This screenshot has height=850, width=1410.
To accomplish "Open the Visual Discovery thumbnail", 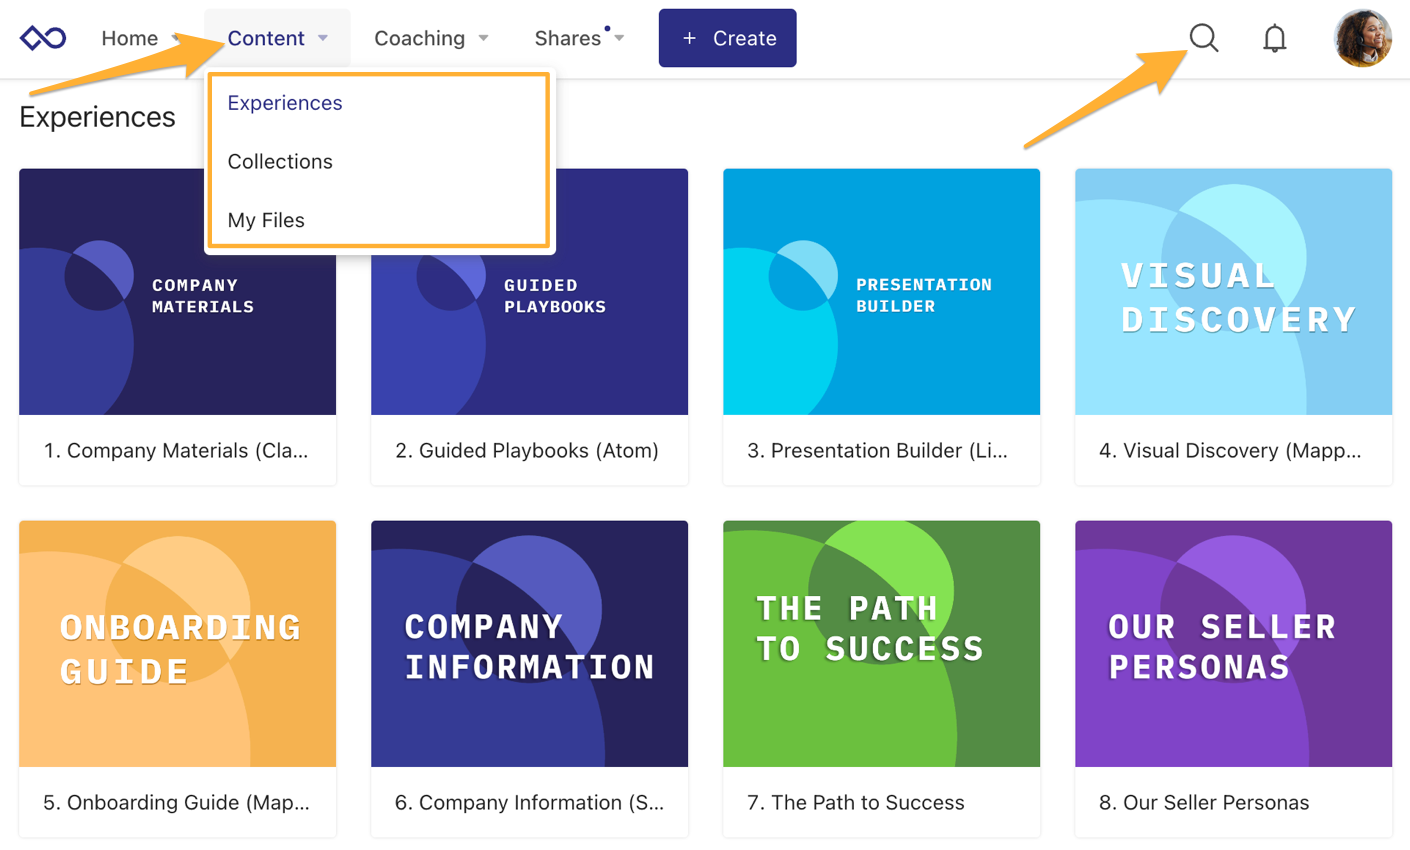I will point(1233,292).
